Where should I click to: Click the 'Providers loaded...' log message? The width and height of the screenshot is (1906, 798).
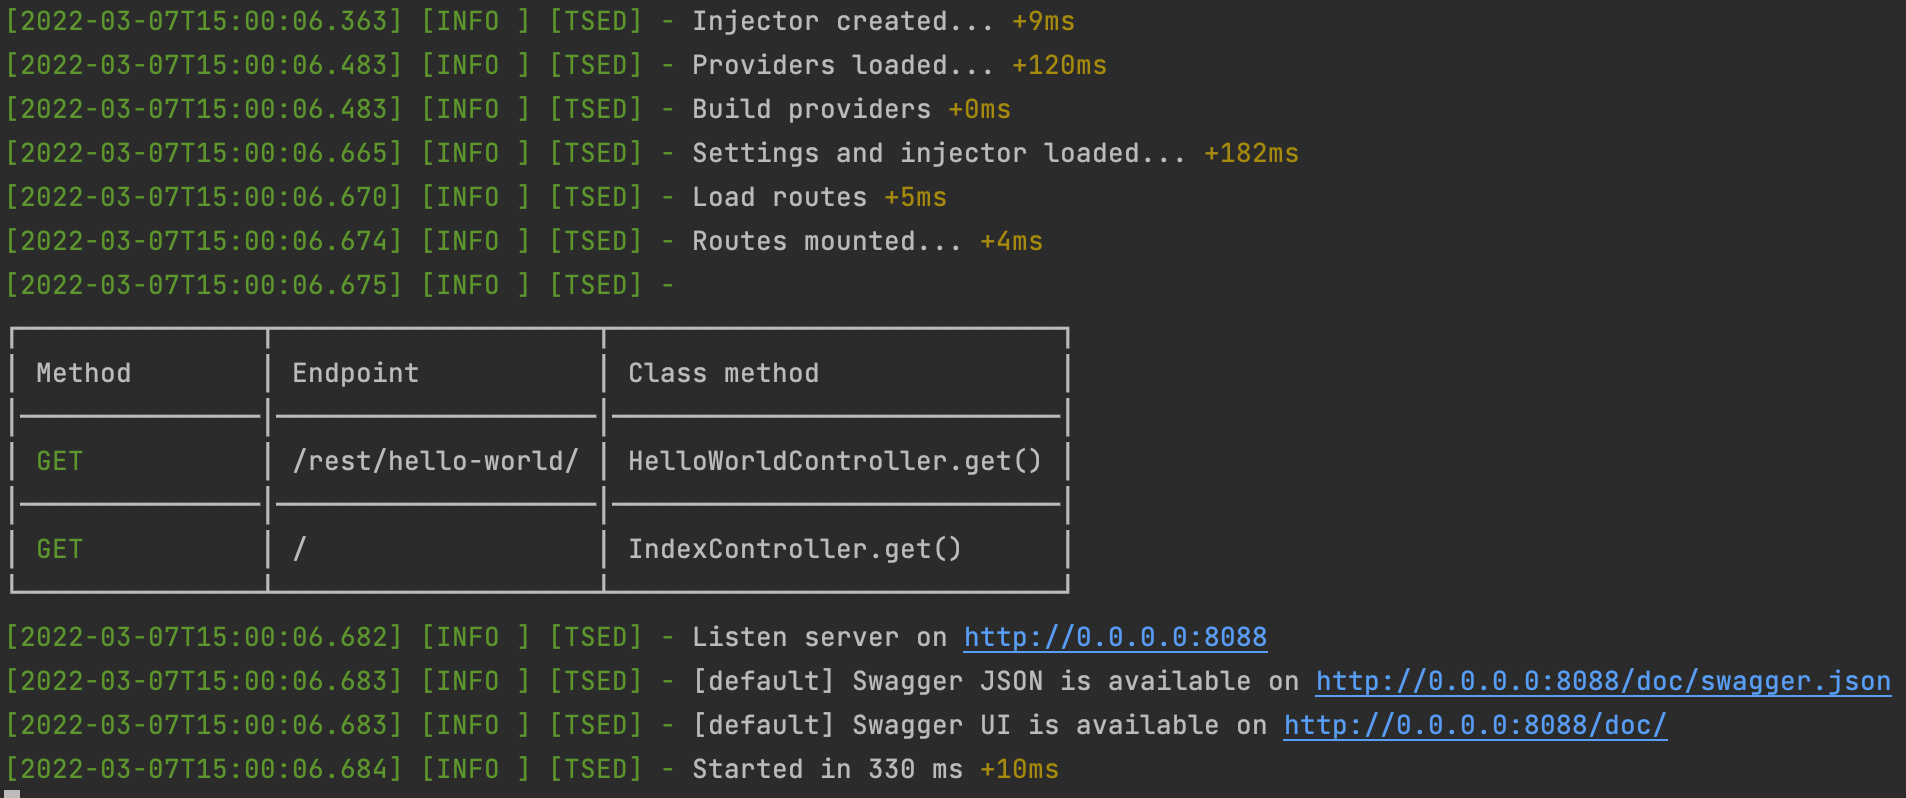pos(843,65)
